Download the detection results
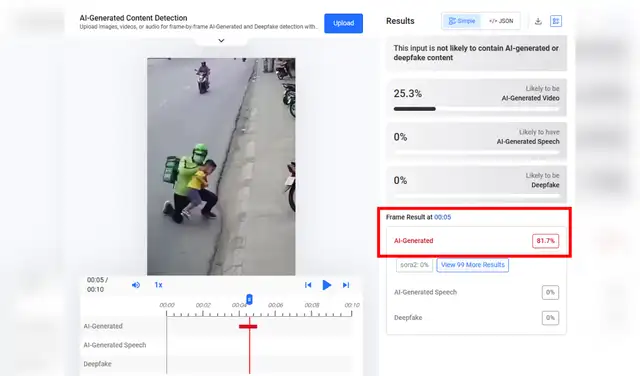 pos(538,21)
